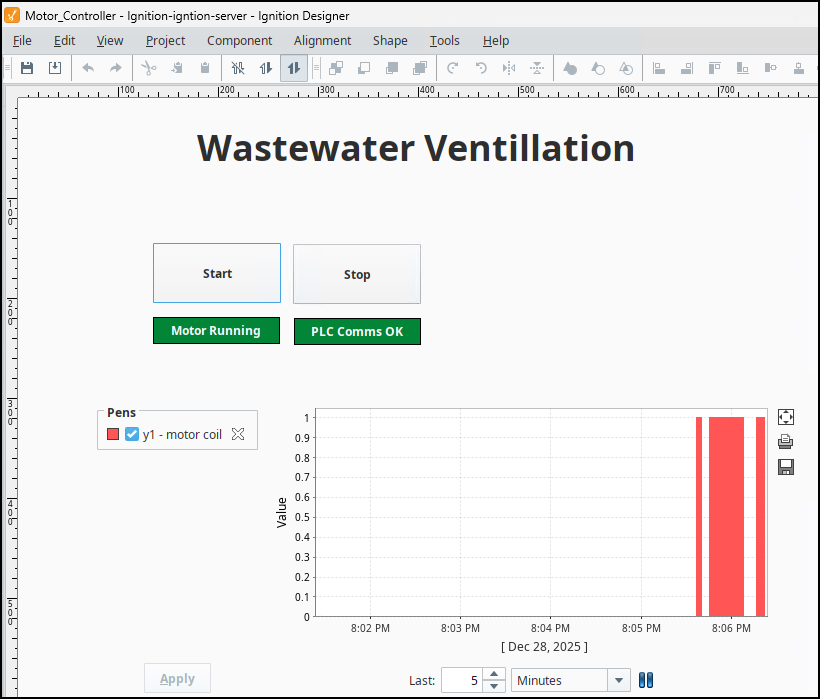
Task: Click the Save toolbar icon
Action: 27,68
